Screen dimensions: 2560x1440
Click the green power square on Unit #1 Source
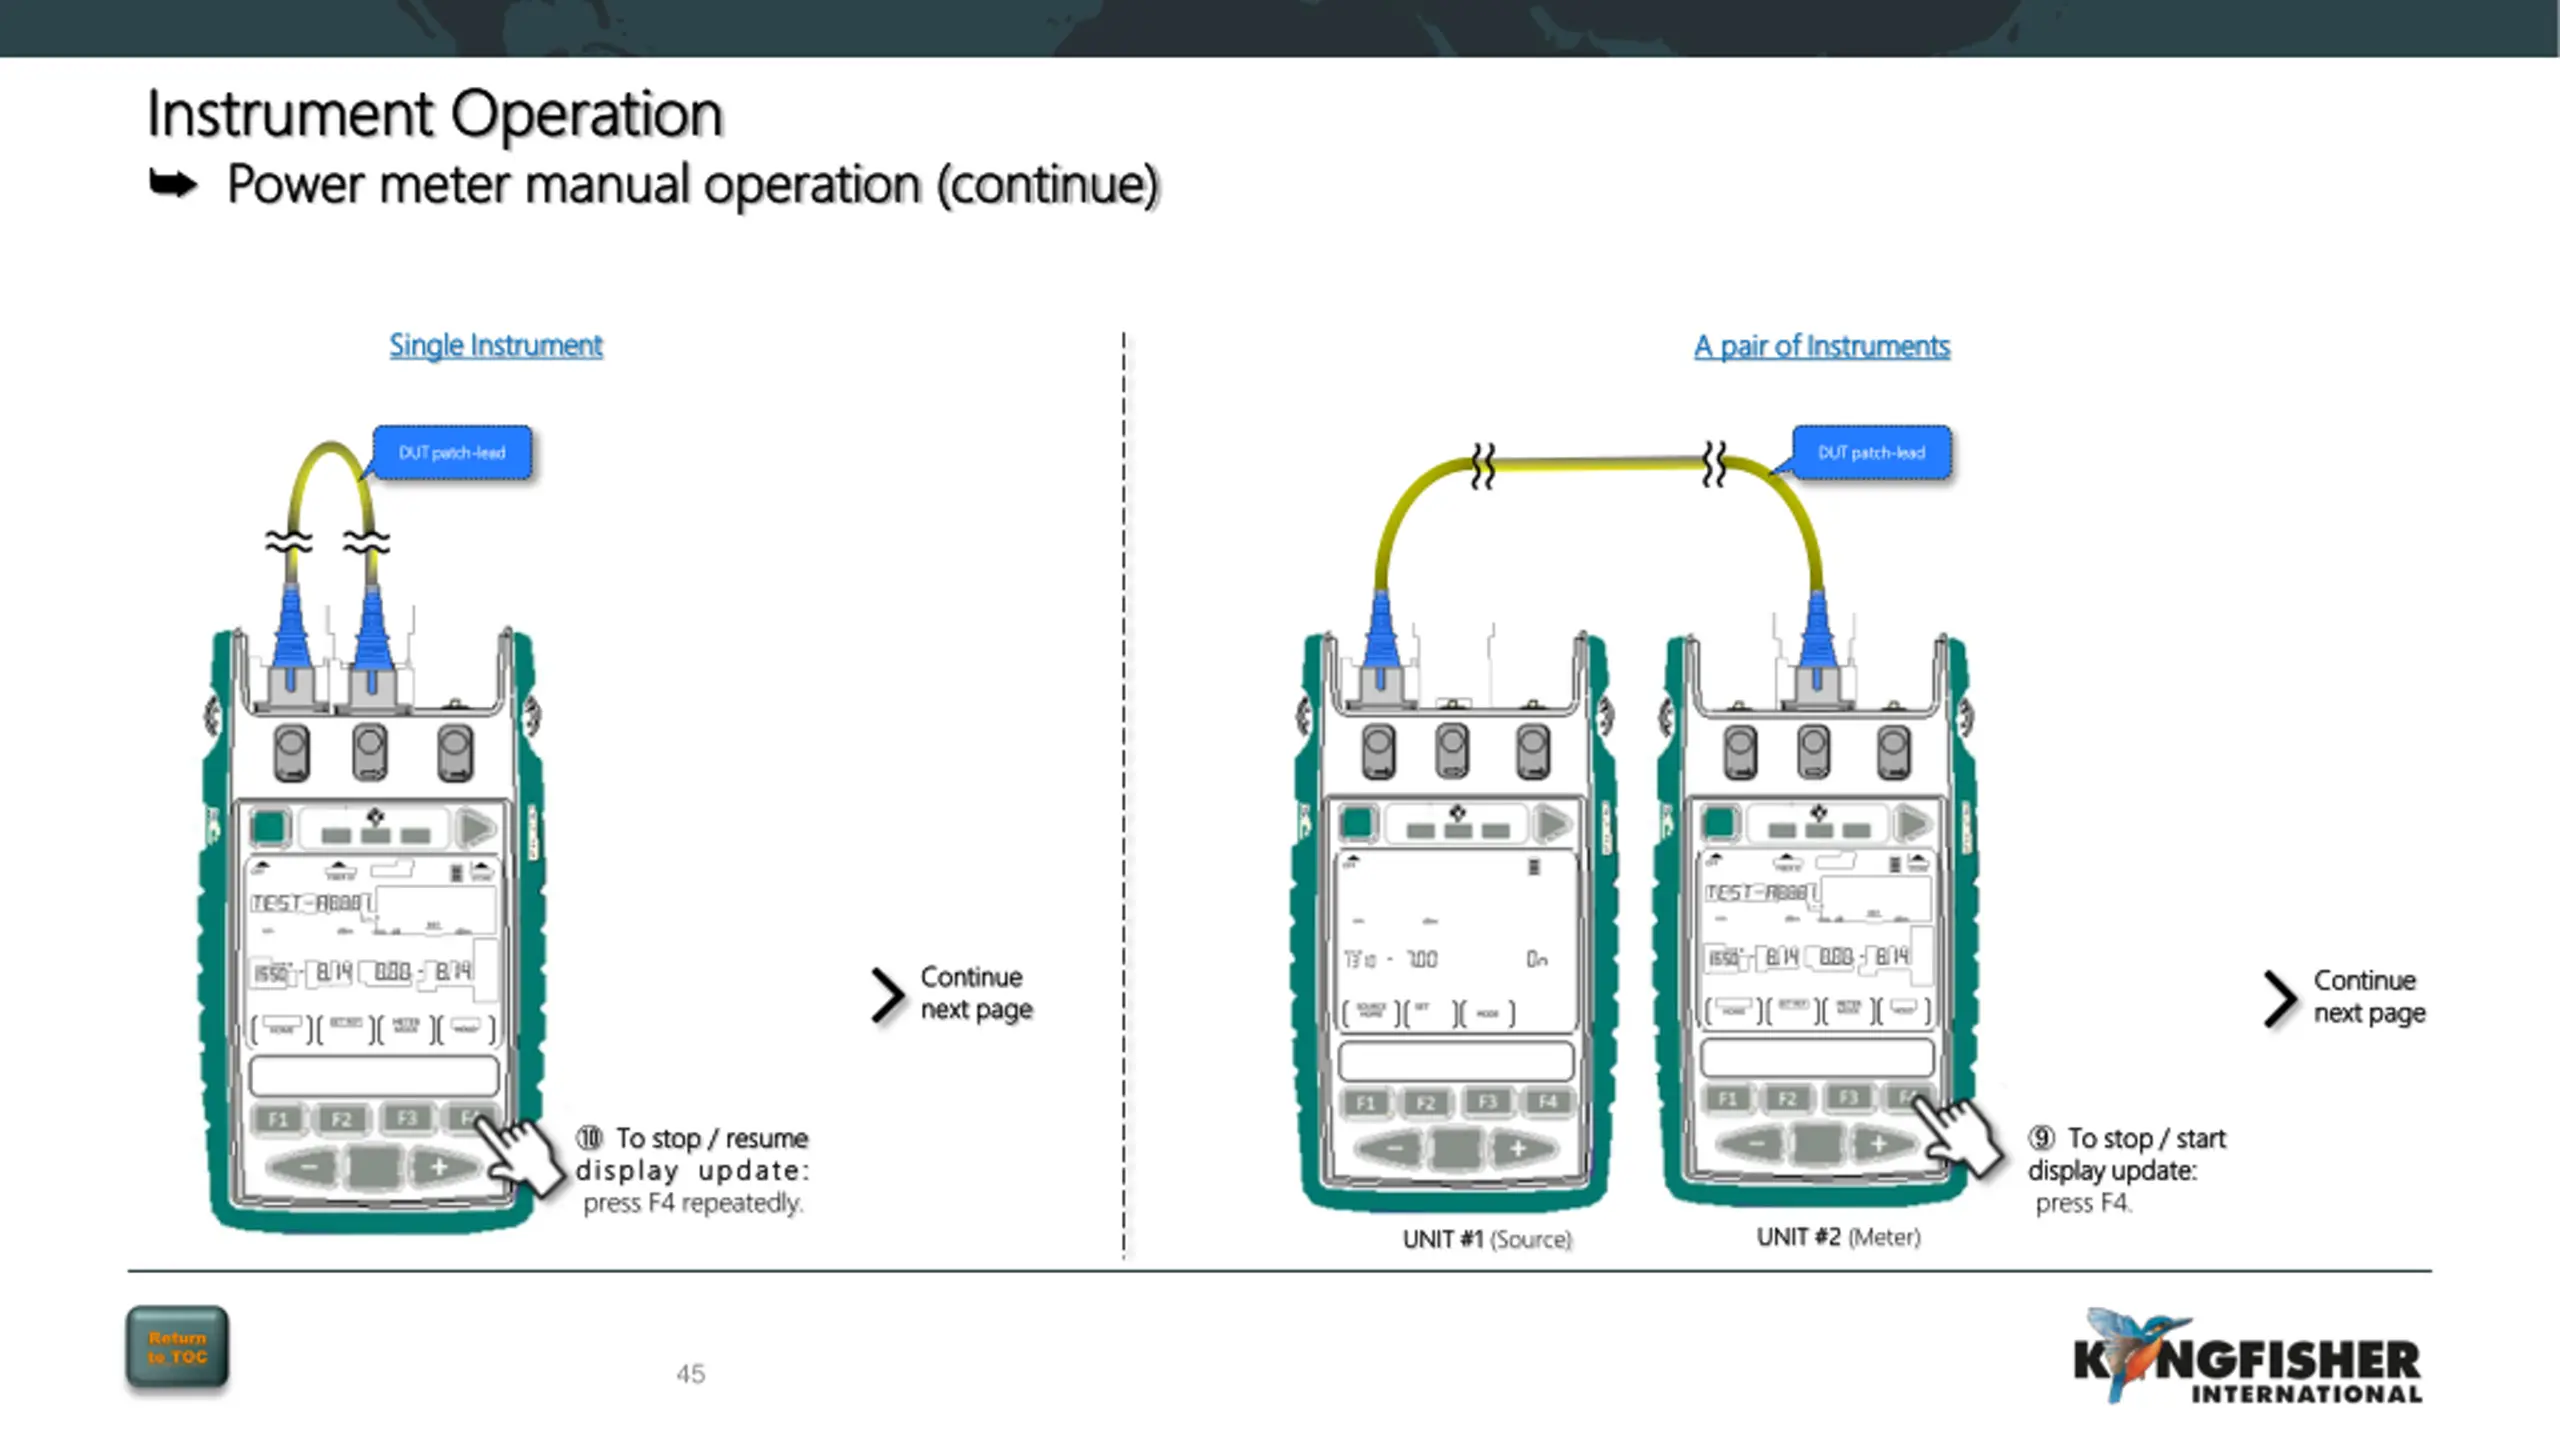tap(1357, 823)
